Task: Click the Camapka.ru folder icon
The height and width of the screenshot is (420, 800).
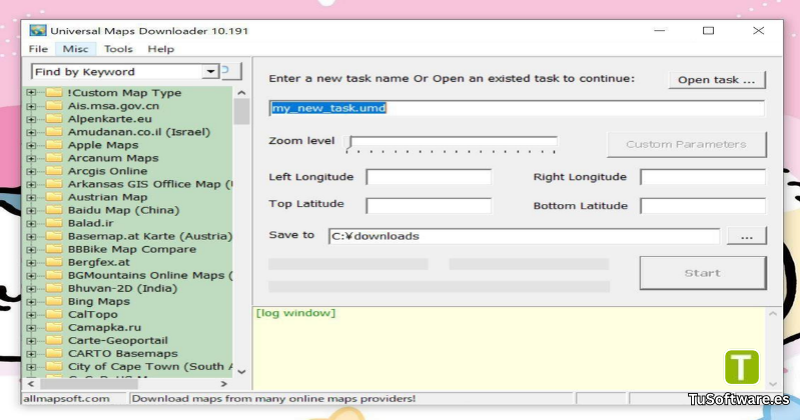Action: (54, 328)
